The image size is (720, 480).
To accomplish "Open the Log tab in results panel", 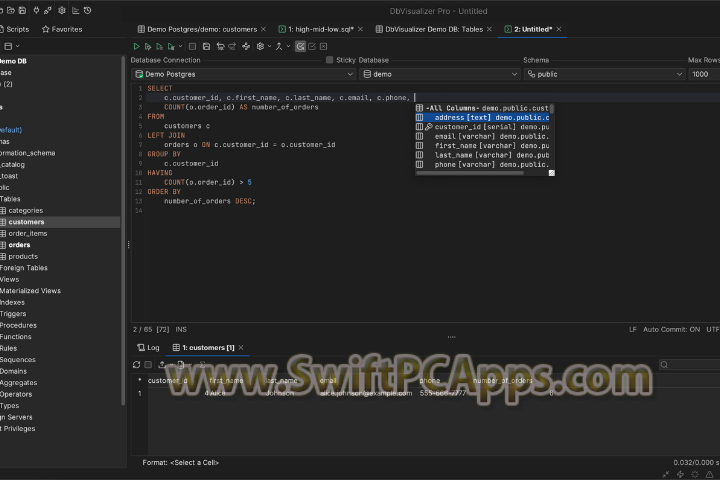I will point(148,347).
